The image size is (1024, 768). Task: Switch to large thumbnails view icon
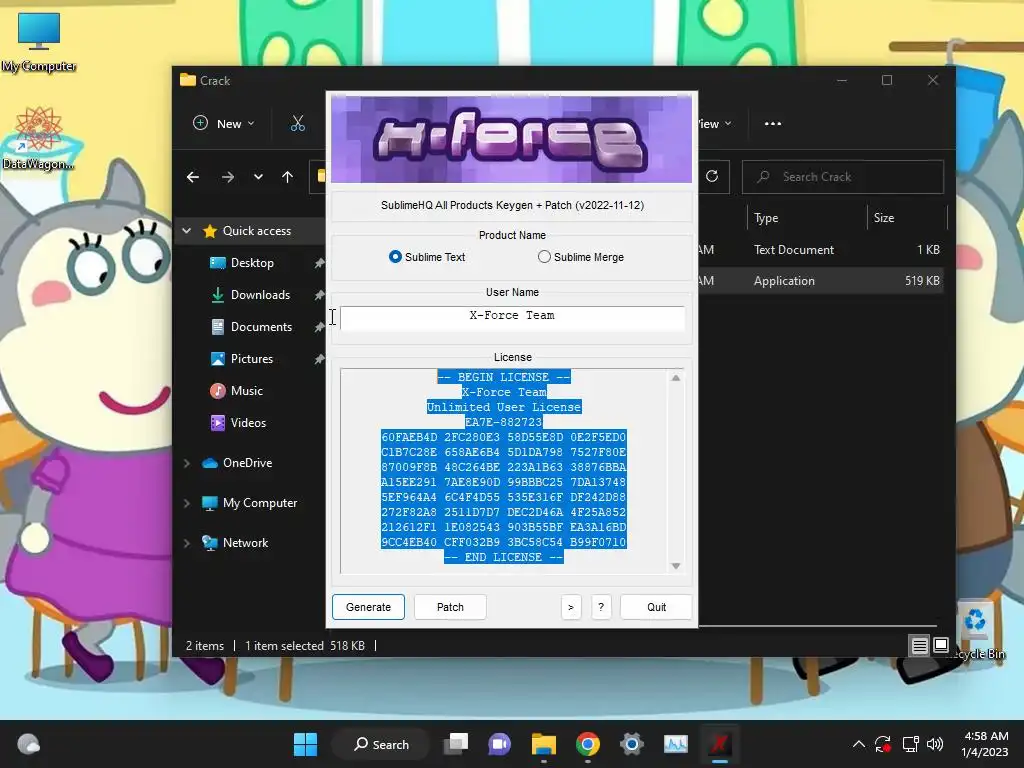941,646
